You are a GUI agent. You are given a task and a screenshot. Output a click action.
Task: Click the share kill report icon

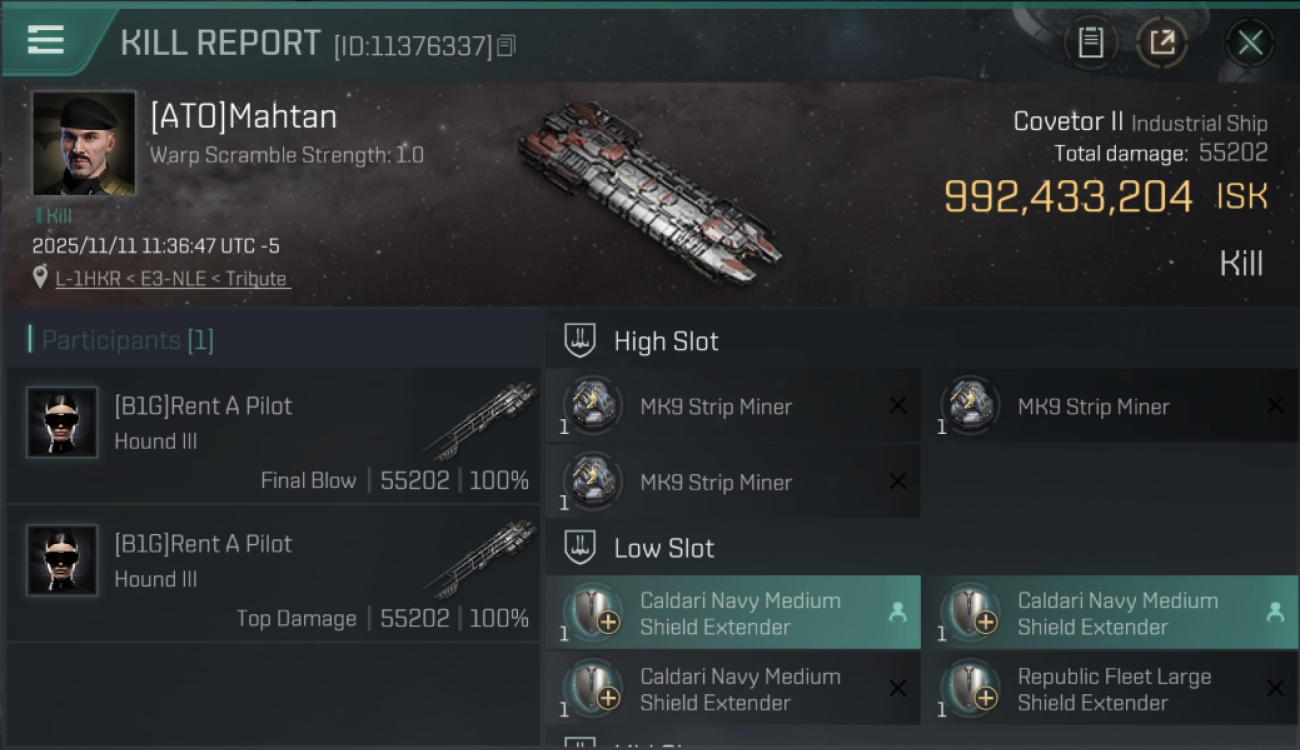[x=1162, y=42]
